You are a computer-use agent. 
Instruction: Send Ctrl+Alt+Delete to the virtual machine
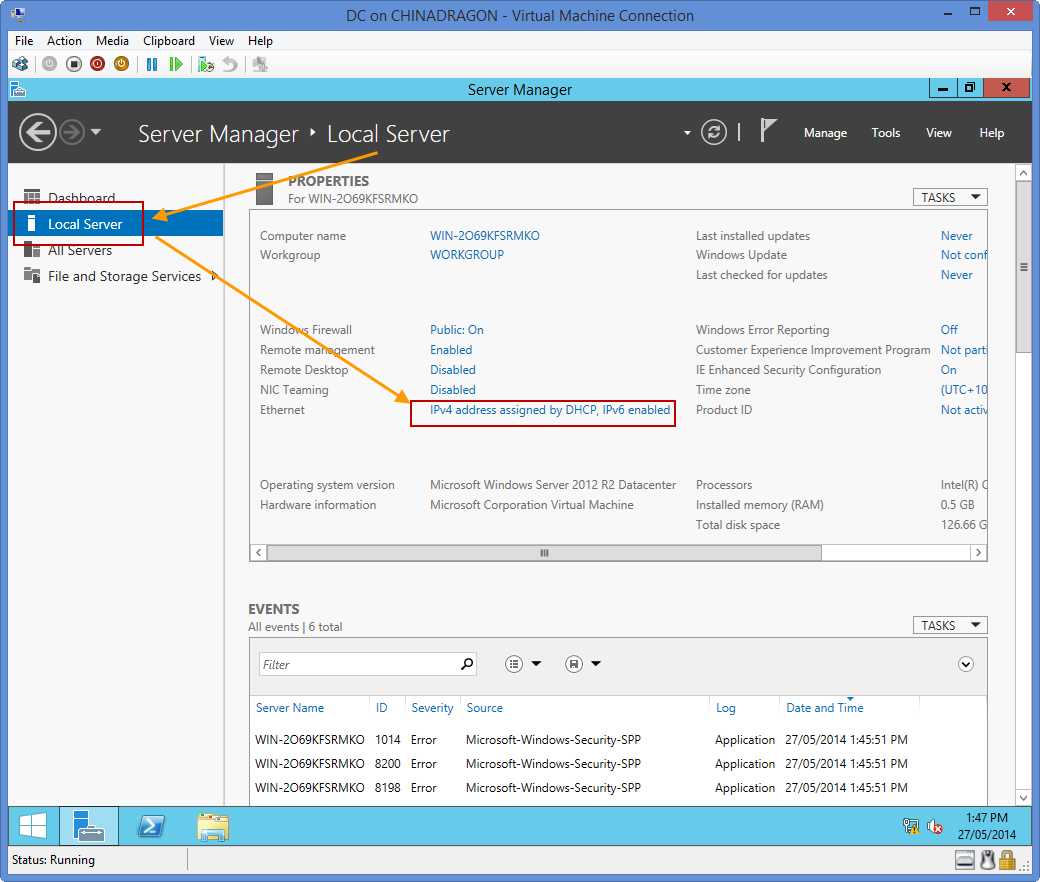20,64
